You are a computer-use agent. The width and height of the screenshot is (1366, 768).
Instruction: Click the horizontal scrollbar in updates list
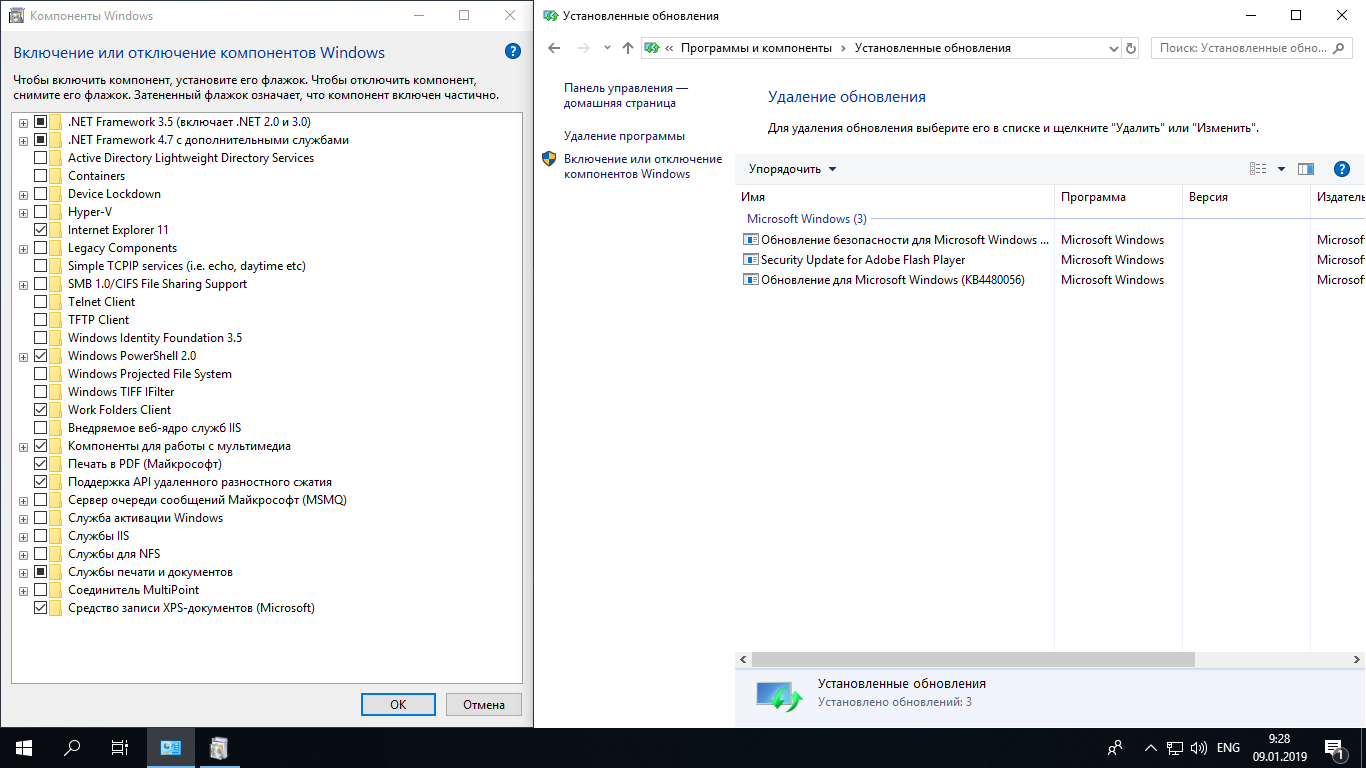[x=973, y=660]
